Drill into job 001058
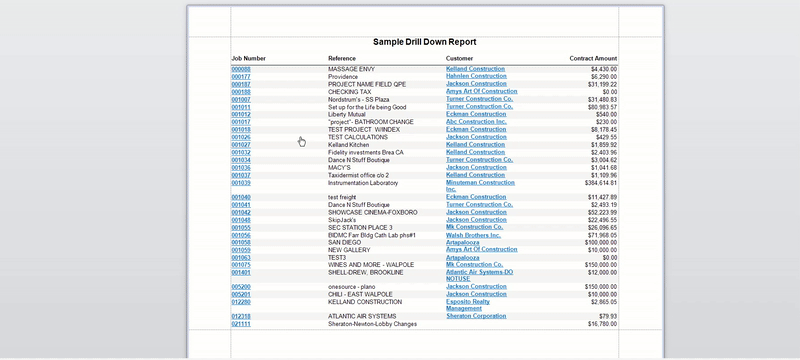 (x=241, y=243)
